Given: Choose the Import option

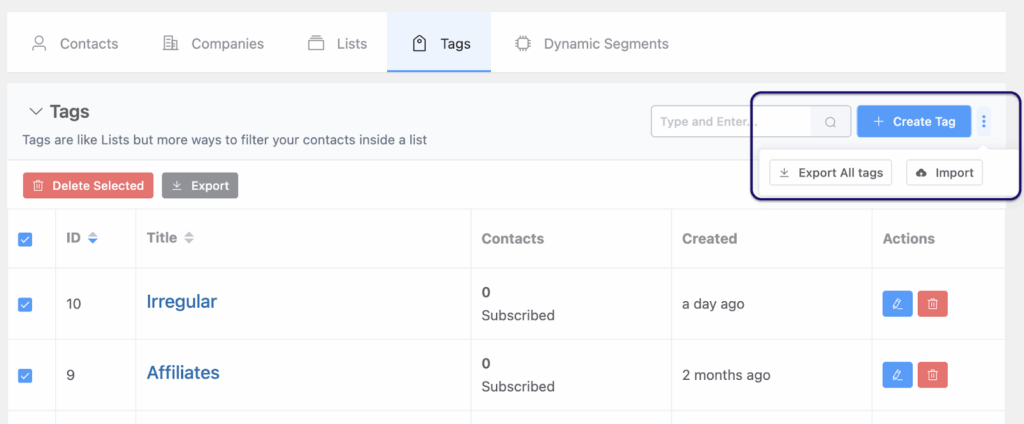Looking at the screenshot, I should [944, 172].
